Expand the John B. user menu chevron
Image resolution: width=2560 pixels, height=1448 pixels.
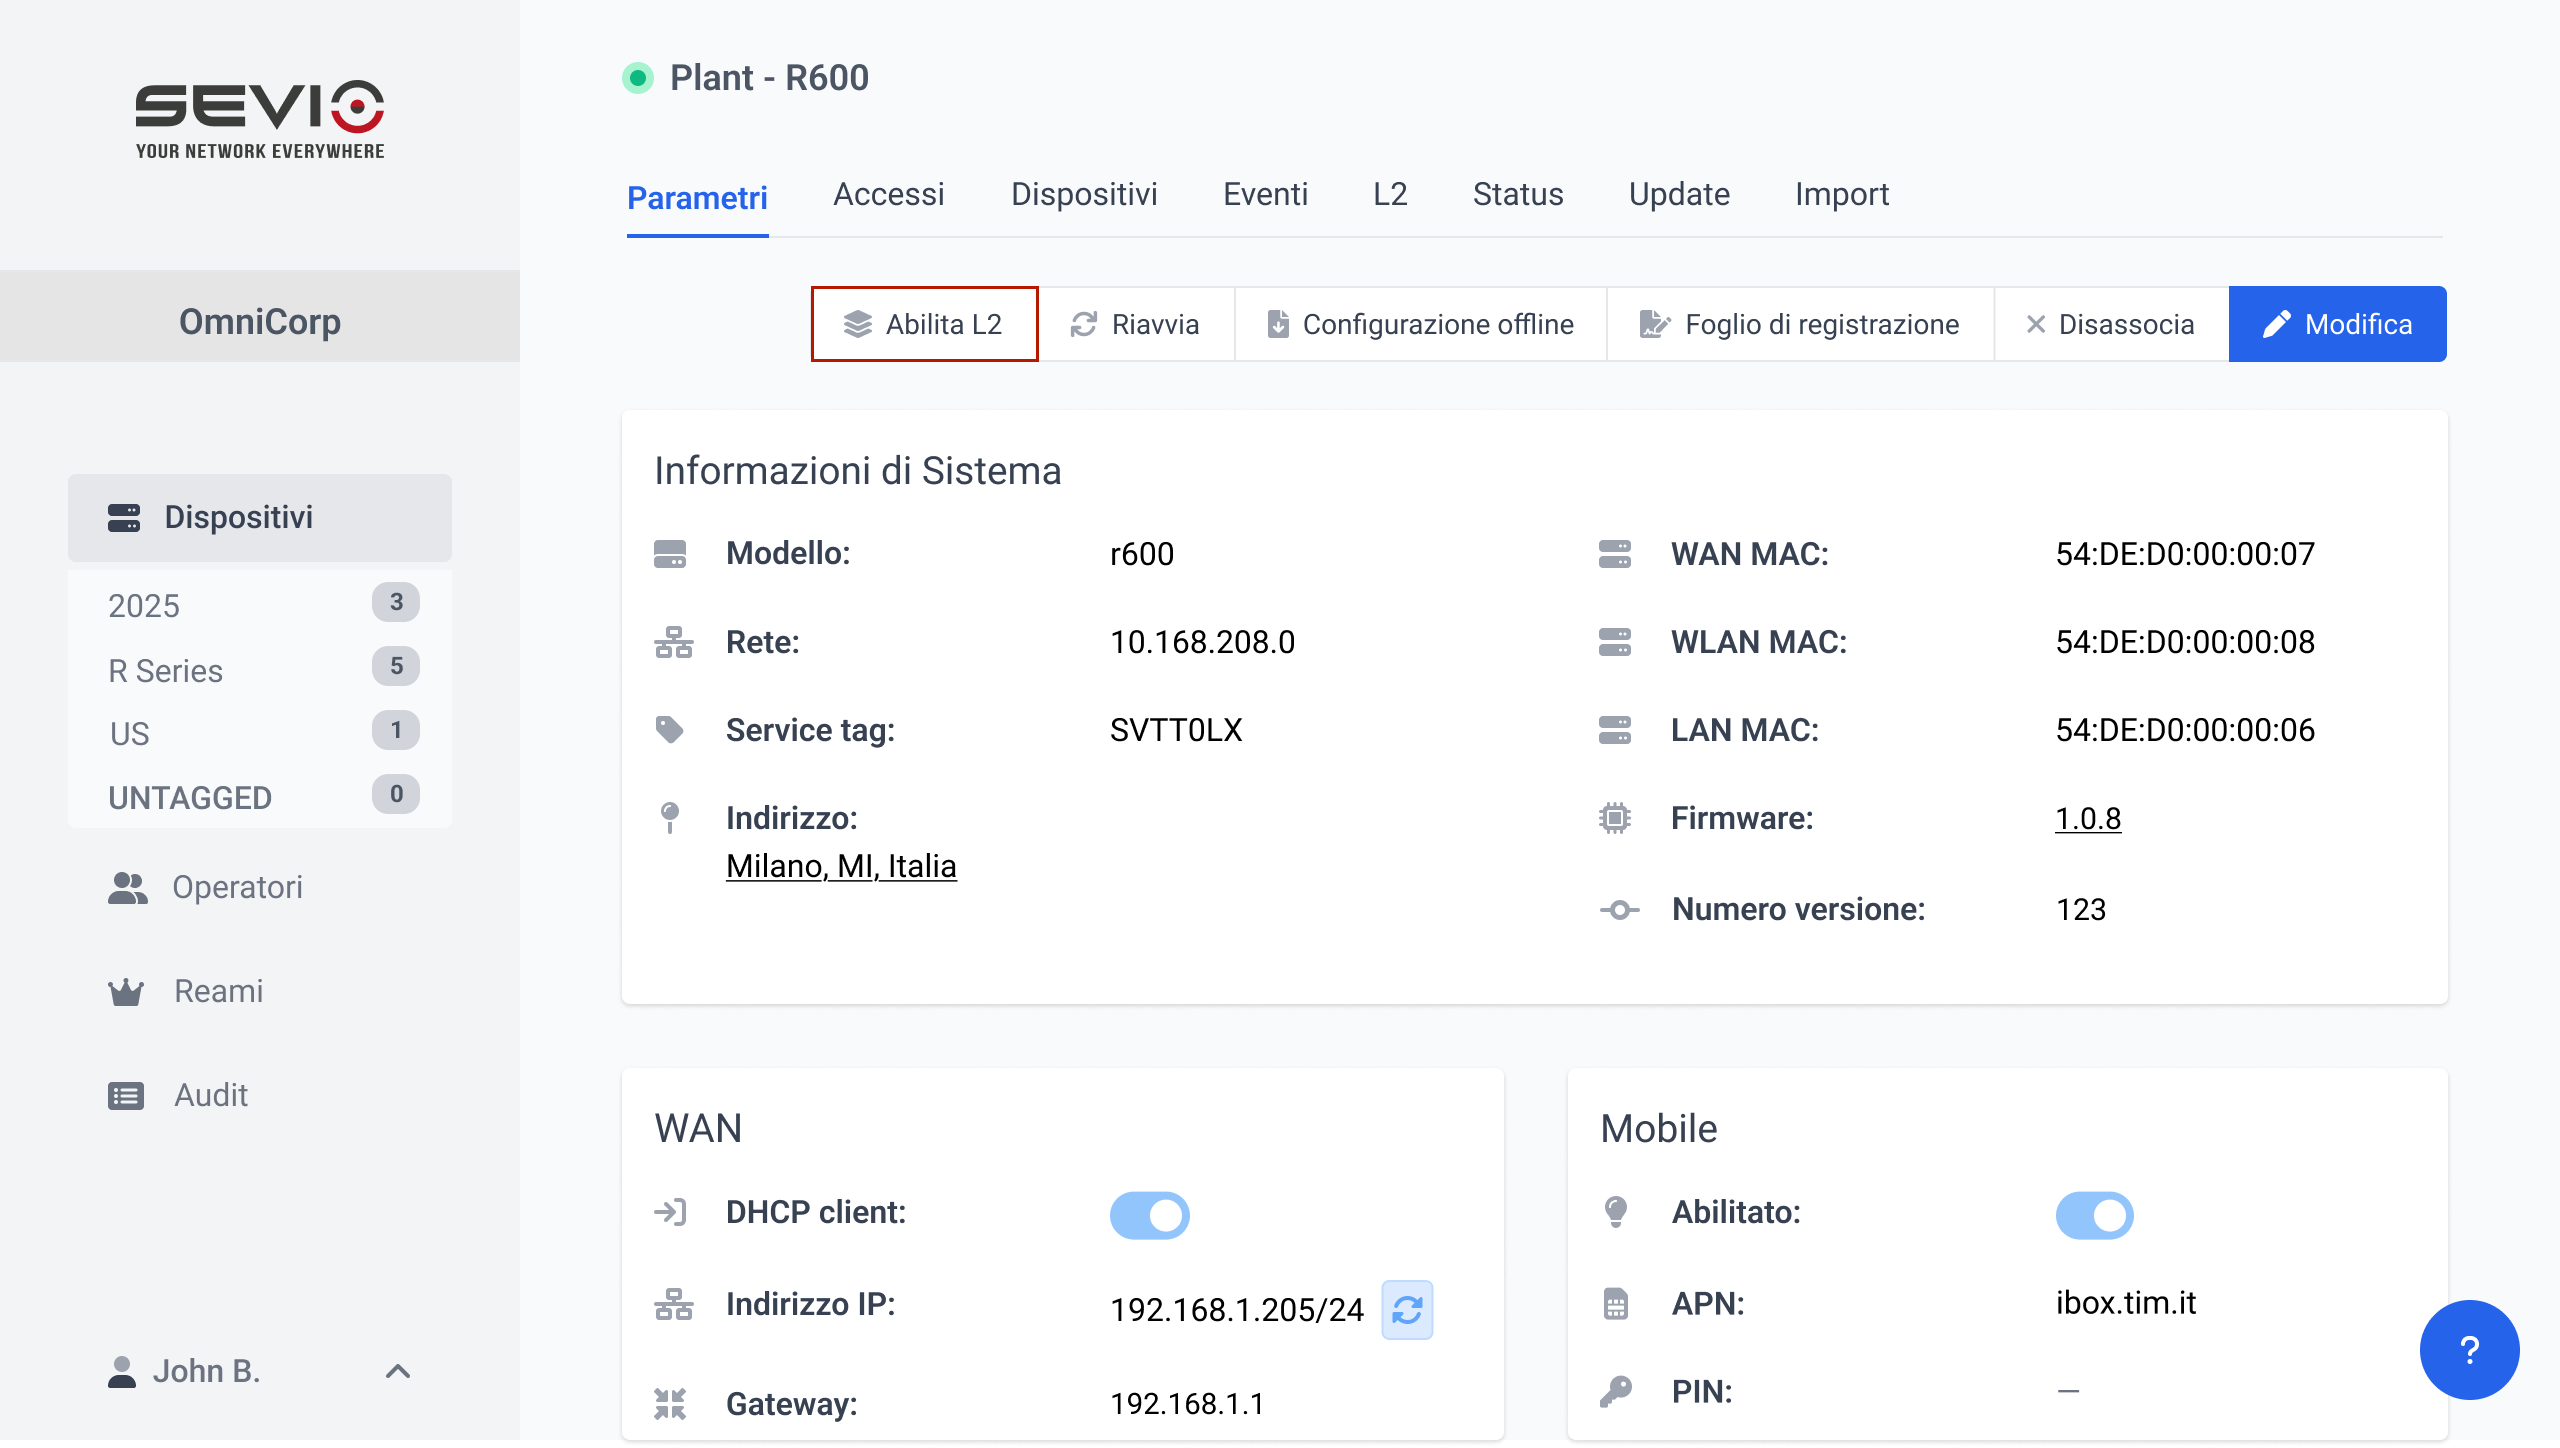(398, 1371)
